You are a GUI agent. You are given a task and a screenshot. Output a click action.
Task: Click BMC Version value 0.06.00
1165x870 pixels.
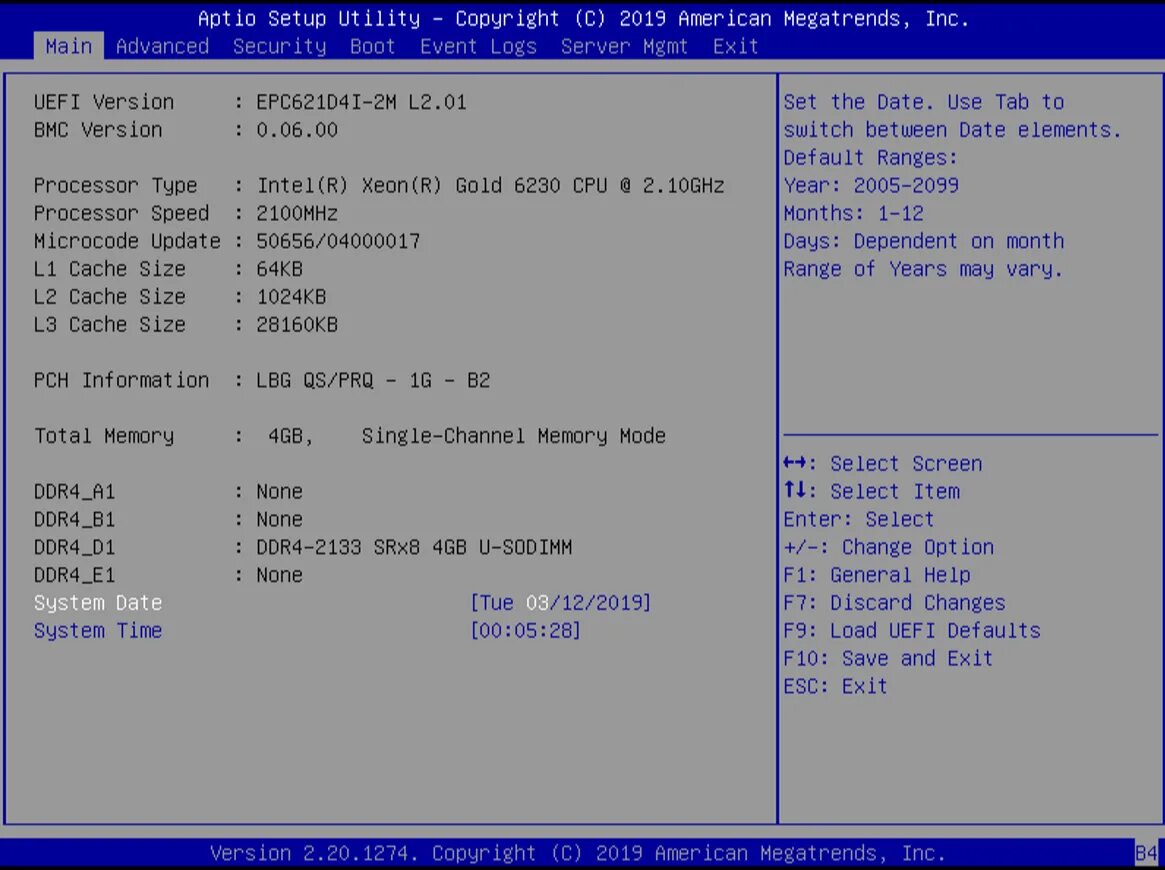click(x=296, y=130)
